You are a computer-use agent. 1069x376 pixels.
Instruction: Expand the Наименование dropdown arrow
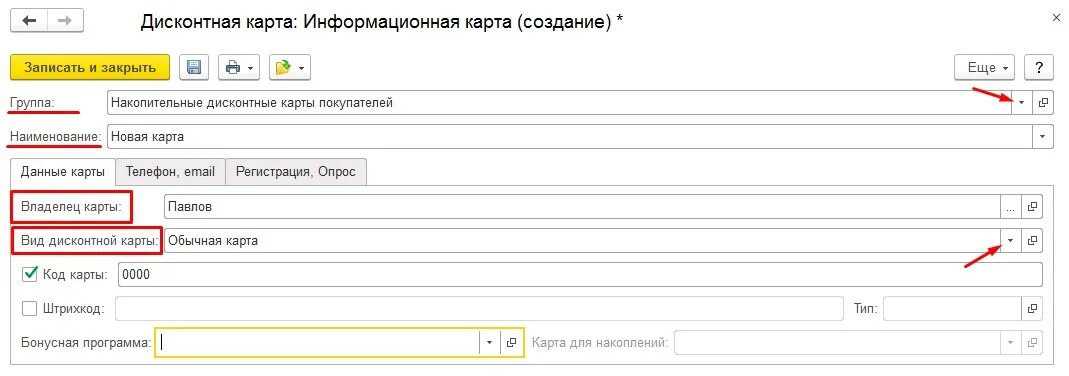(x=1043, y=137)
